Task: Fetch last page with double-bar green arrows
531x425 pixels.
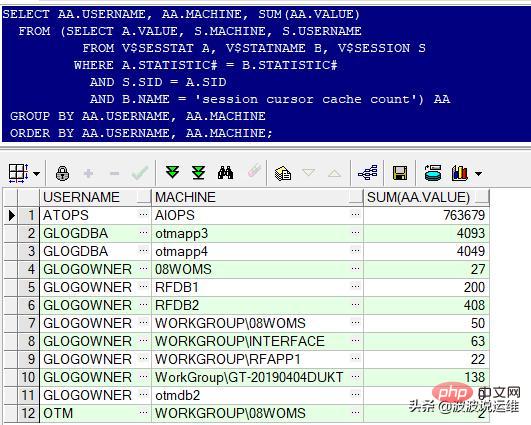Action: (198, 173)
